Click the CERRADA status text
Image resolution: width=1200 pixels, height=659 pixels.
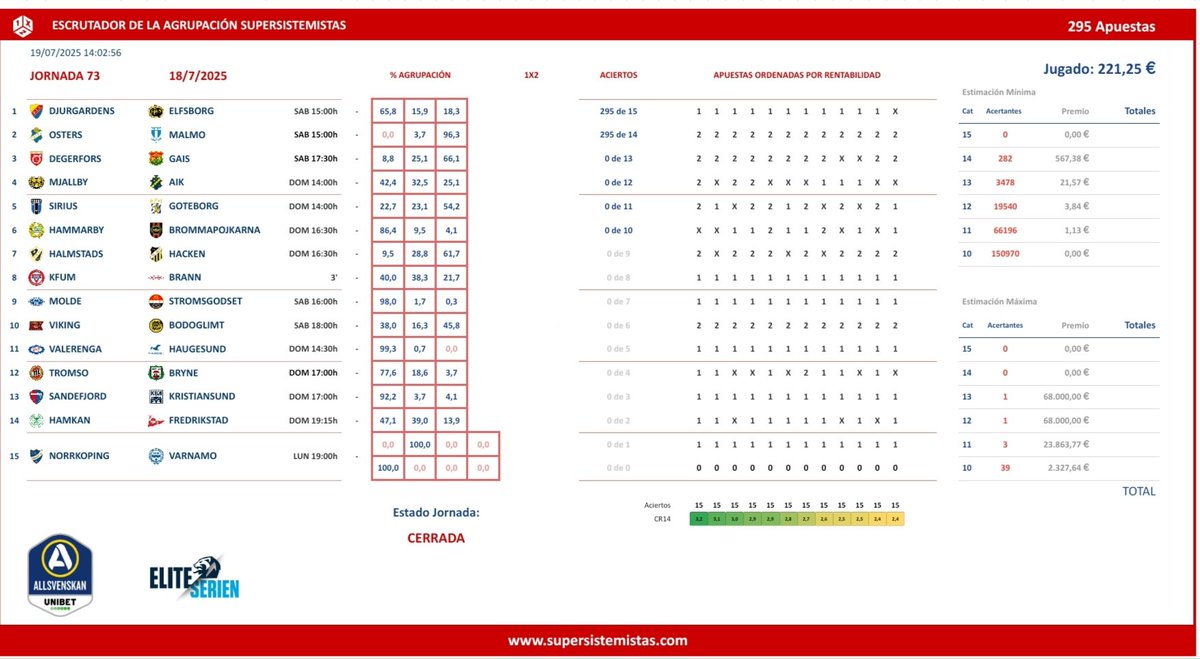pos(436,538)
